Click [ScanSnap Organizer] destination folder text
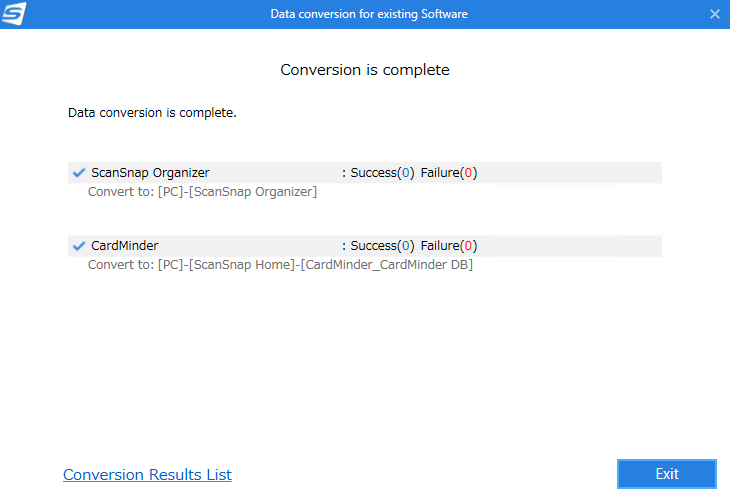The height and width of the screenshot is (503, 730). pyautogui.click(x=254, y=191)
